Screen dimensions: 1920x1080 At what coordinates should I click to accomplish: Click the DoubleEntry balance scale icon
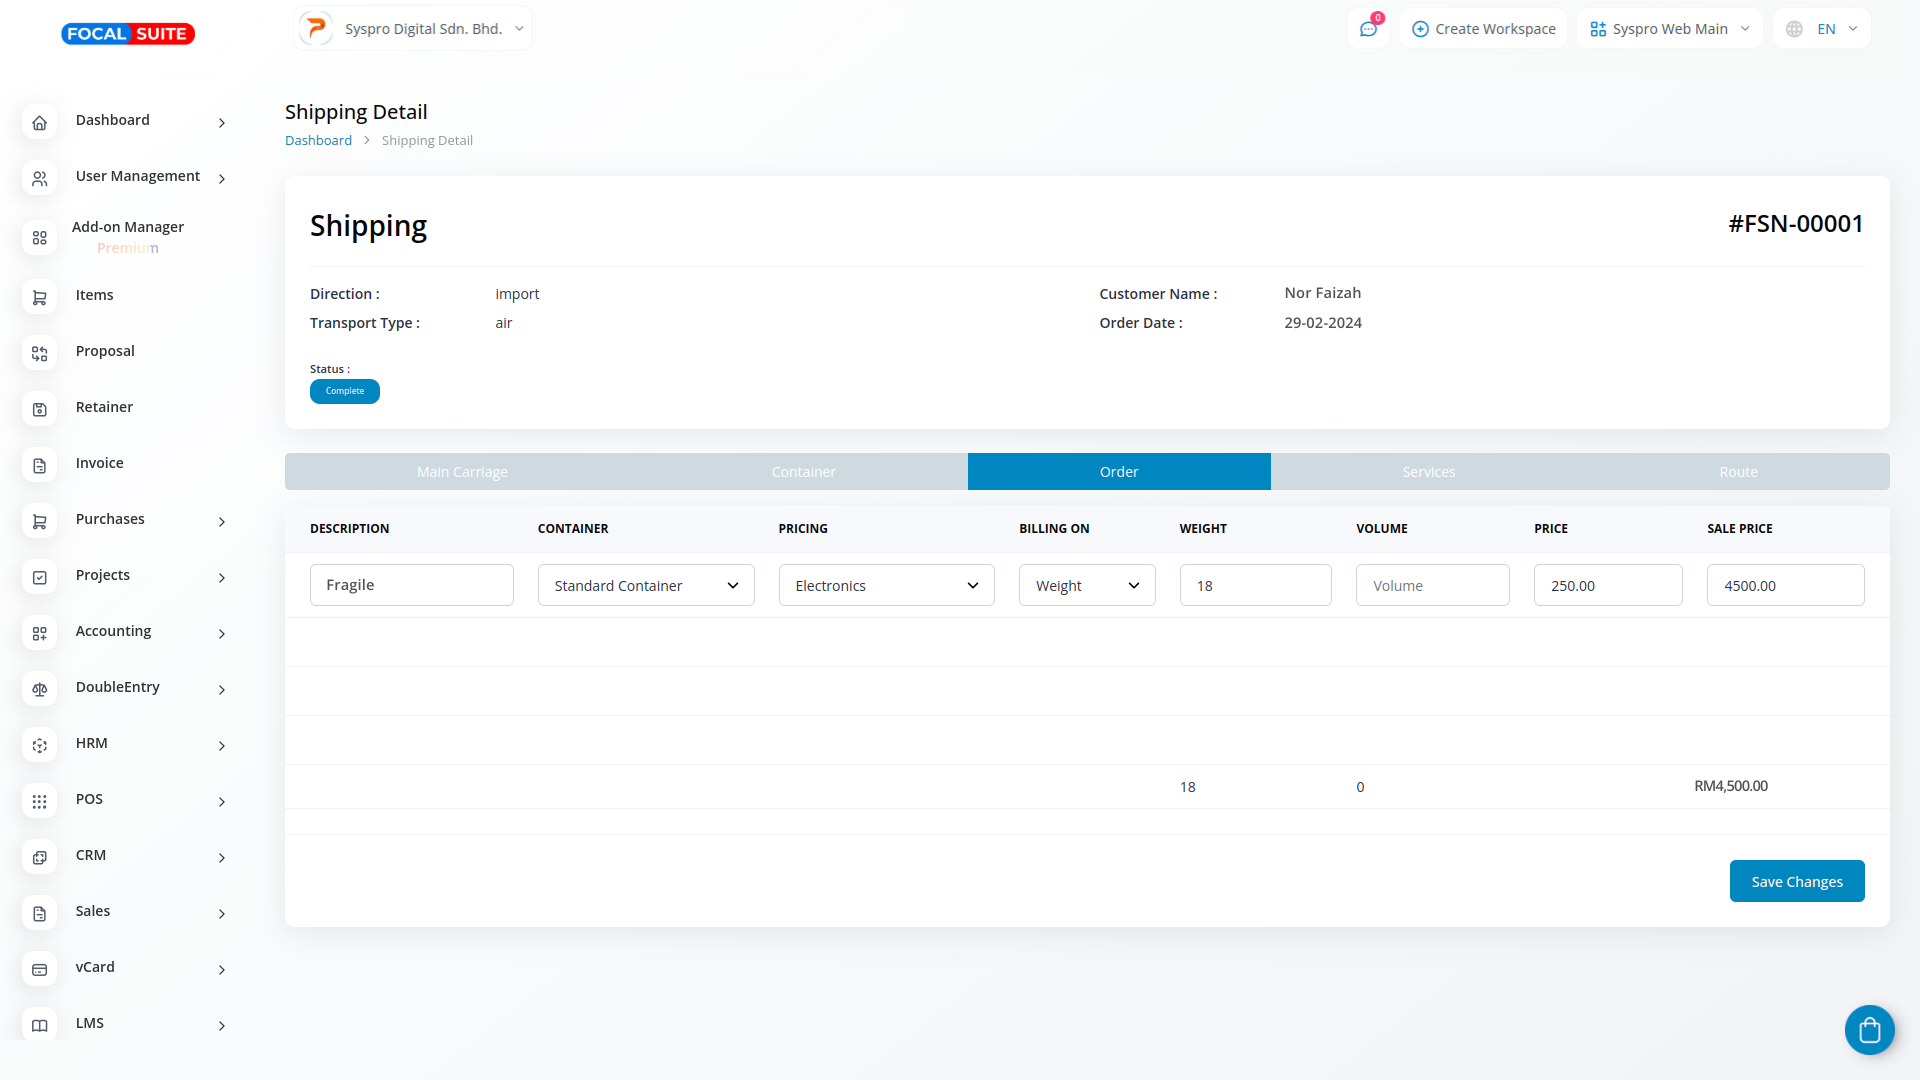(40, 690)
